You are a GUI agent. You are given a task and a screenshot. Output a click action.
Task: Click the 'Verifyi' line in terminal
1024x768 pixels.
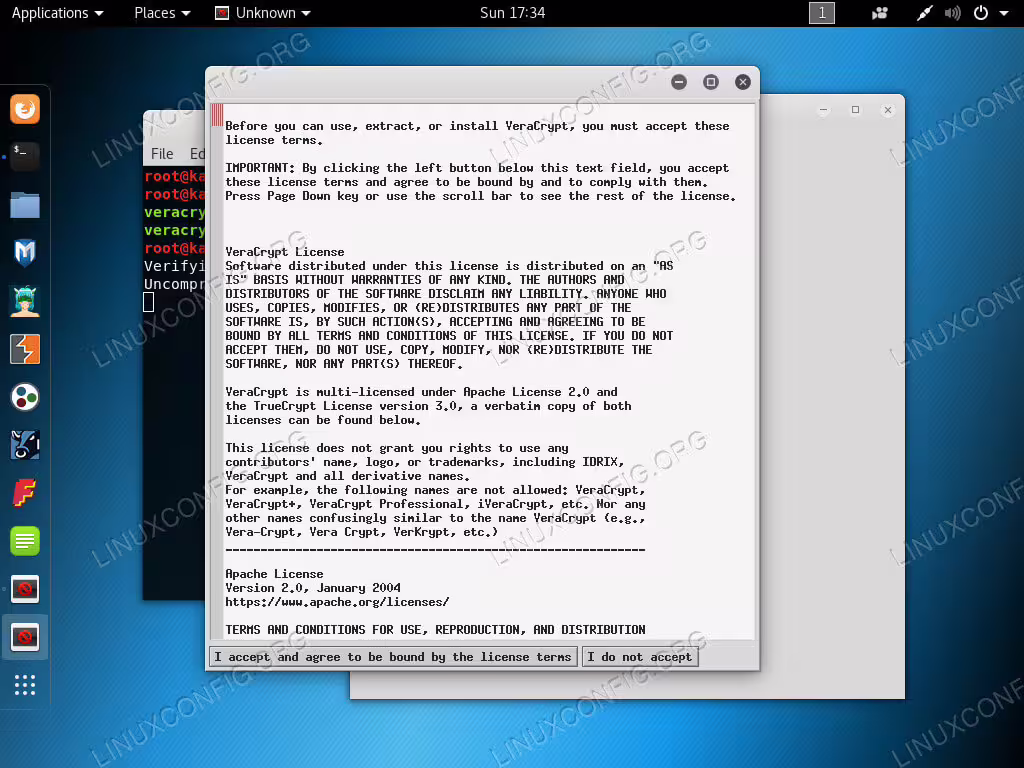(x=174, y=266)
